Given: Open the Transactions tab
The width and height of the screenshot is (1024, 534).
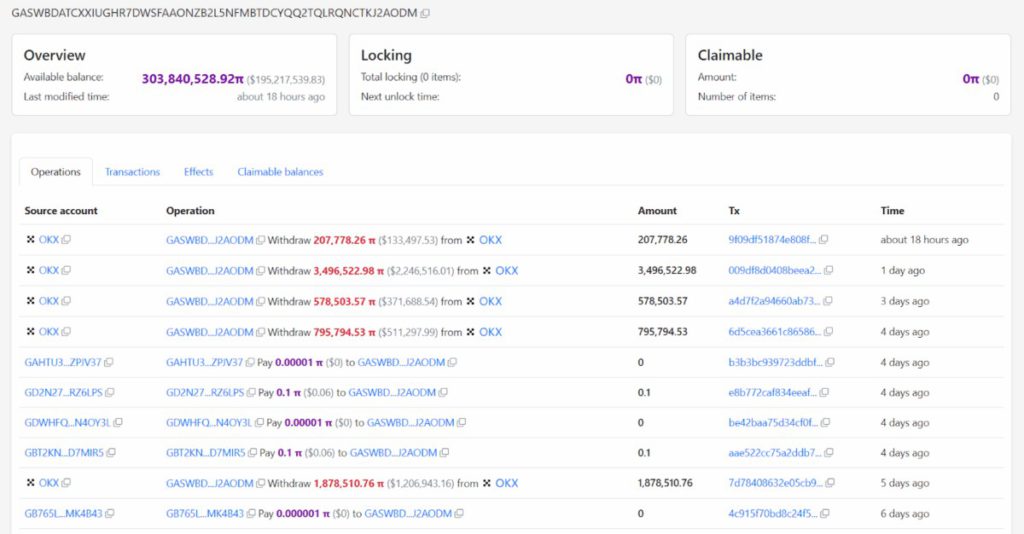Looking at the screenshot, I should pyautogui.click(x=132, y=172).
